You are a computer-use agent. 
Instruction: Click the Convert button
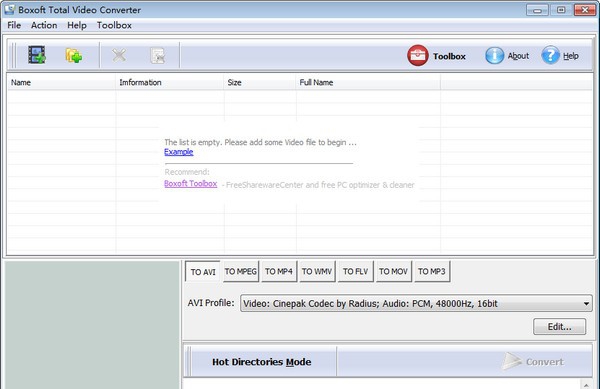pyautogui.click(x=533, y=361)
